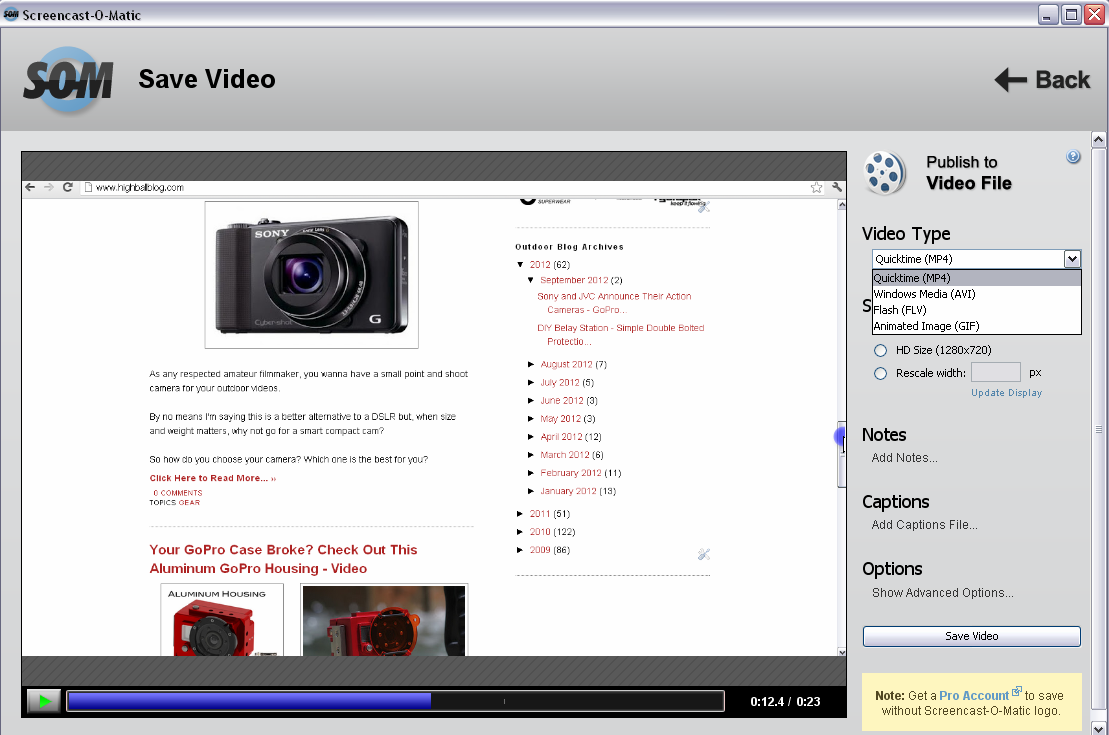Image resolution: width=1109 pixels, height=735 pixels.
Task: Click browser forward arrow in preview
Action: click(x=48, y=187)
